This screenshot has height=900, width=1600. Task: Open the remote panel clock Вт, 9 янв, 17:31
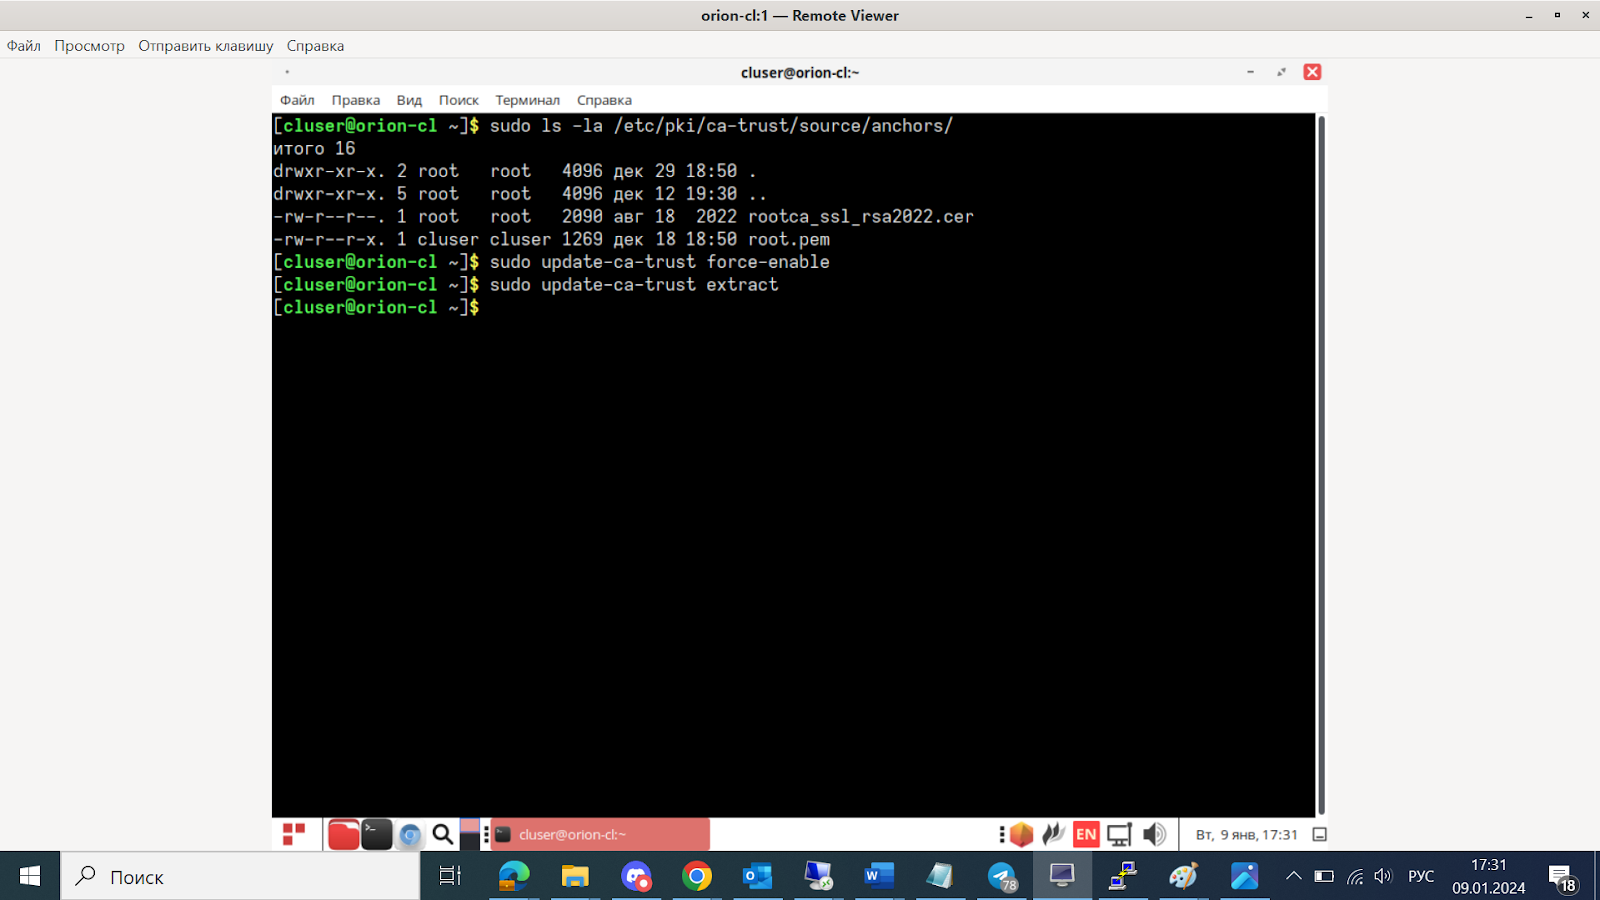[1246, 834]
